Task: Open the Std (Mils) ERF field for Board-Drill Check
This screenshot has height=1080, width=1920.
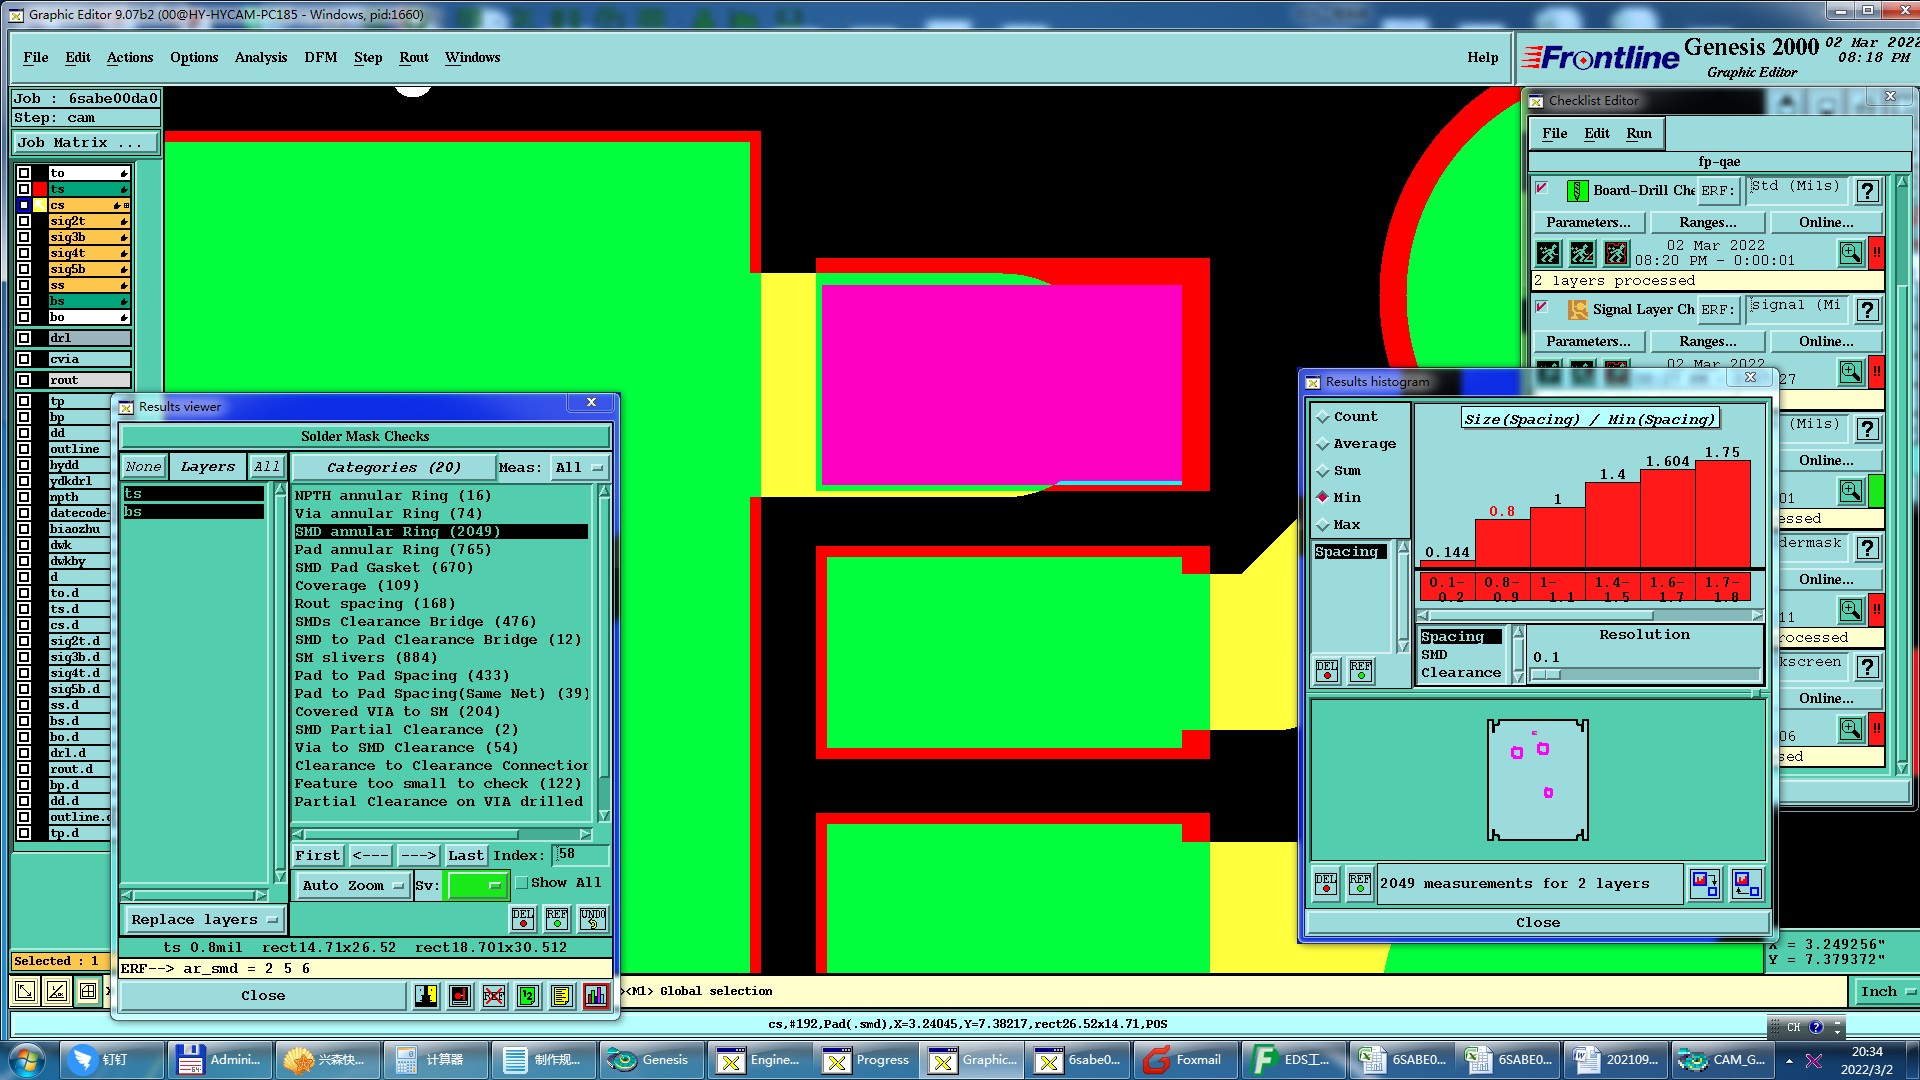Action: coord(1796,190)
